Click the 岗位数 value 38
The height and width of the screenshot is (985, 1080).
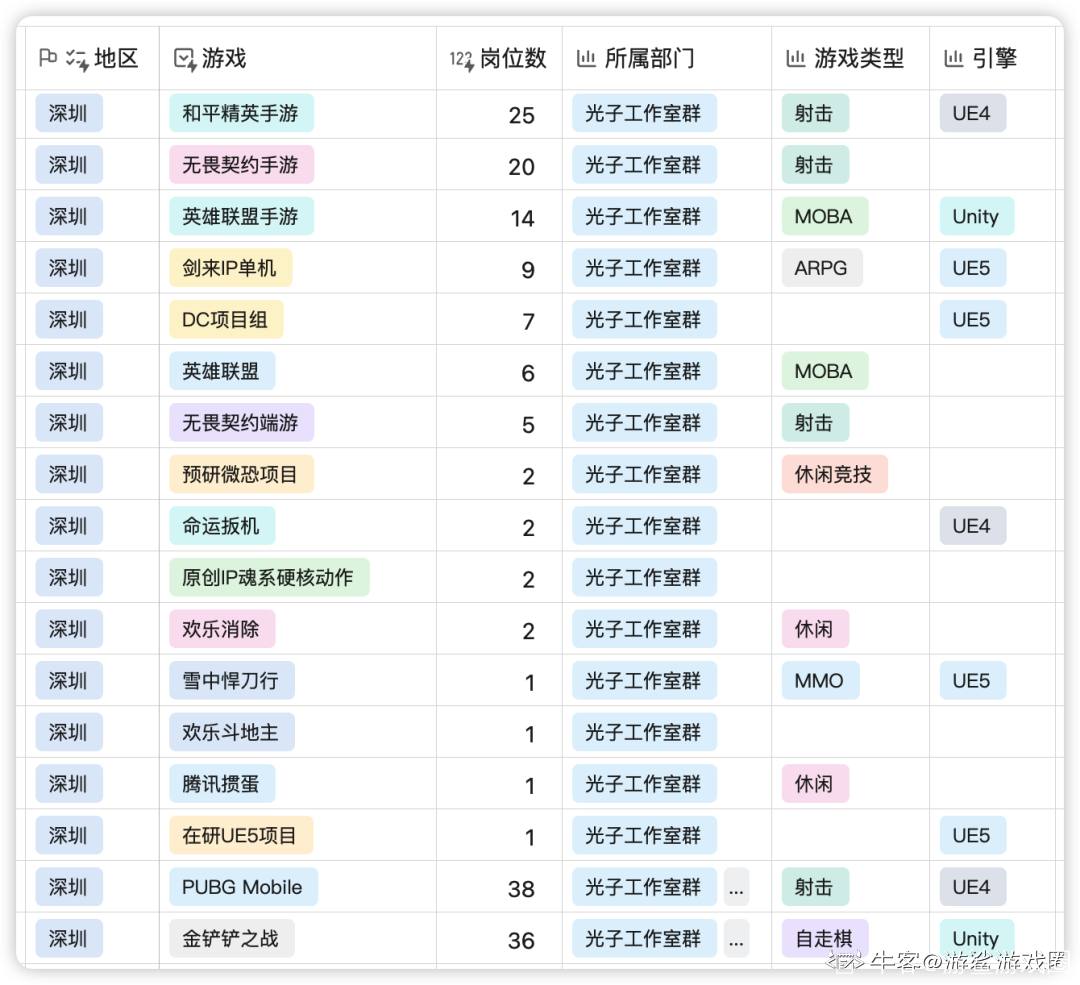[x=521, y=889]
